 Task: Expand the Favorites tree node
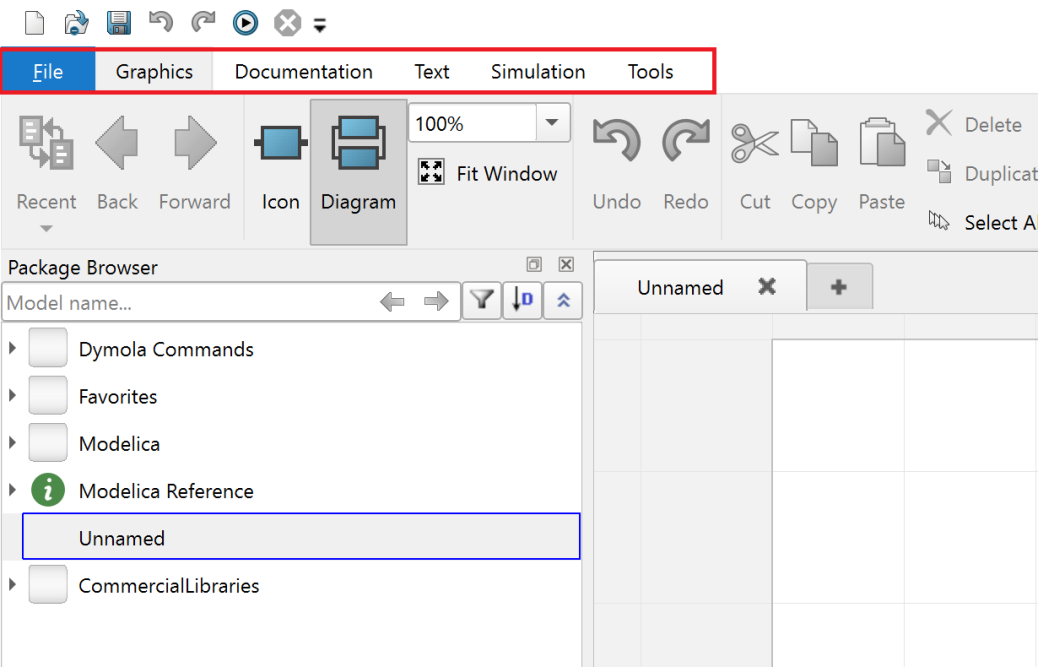click(13, 396)
